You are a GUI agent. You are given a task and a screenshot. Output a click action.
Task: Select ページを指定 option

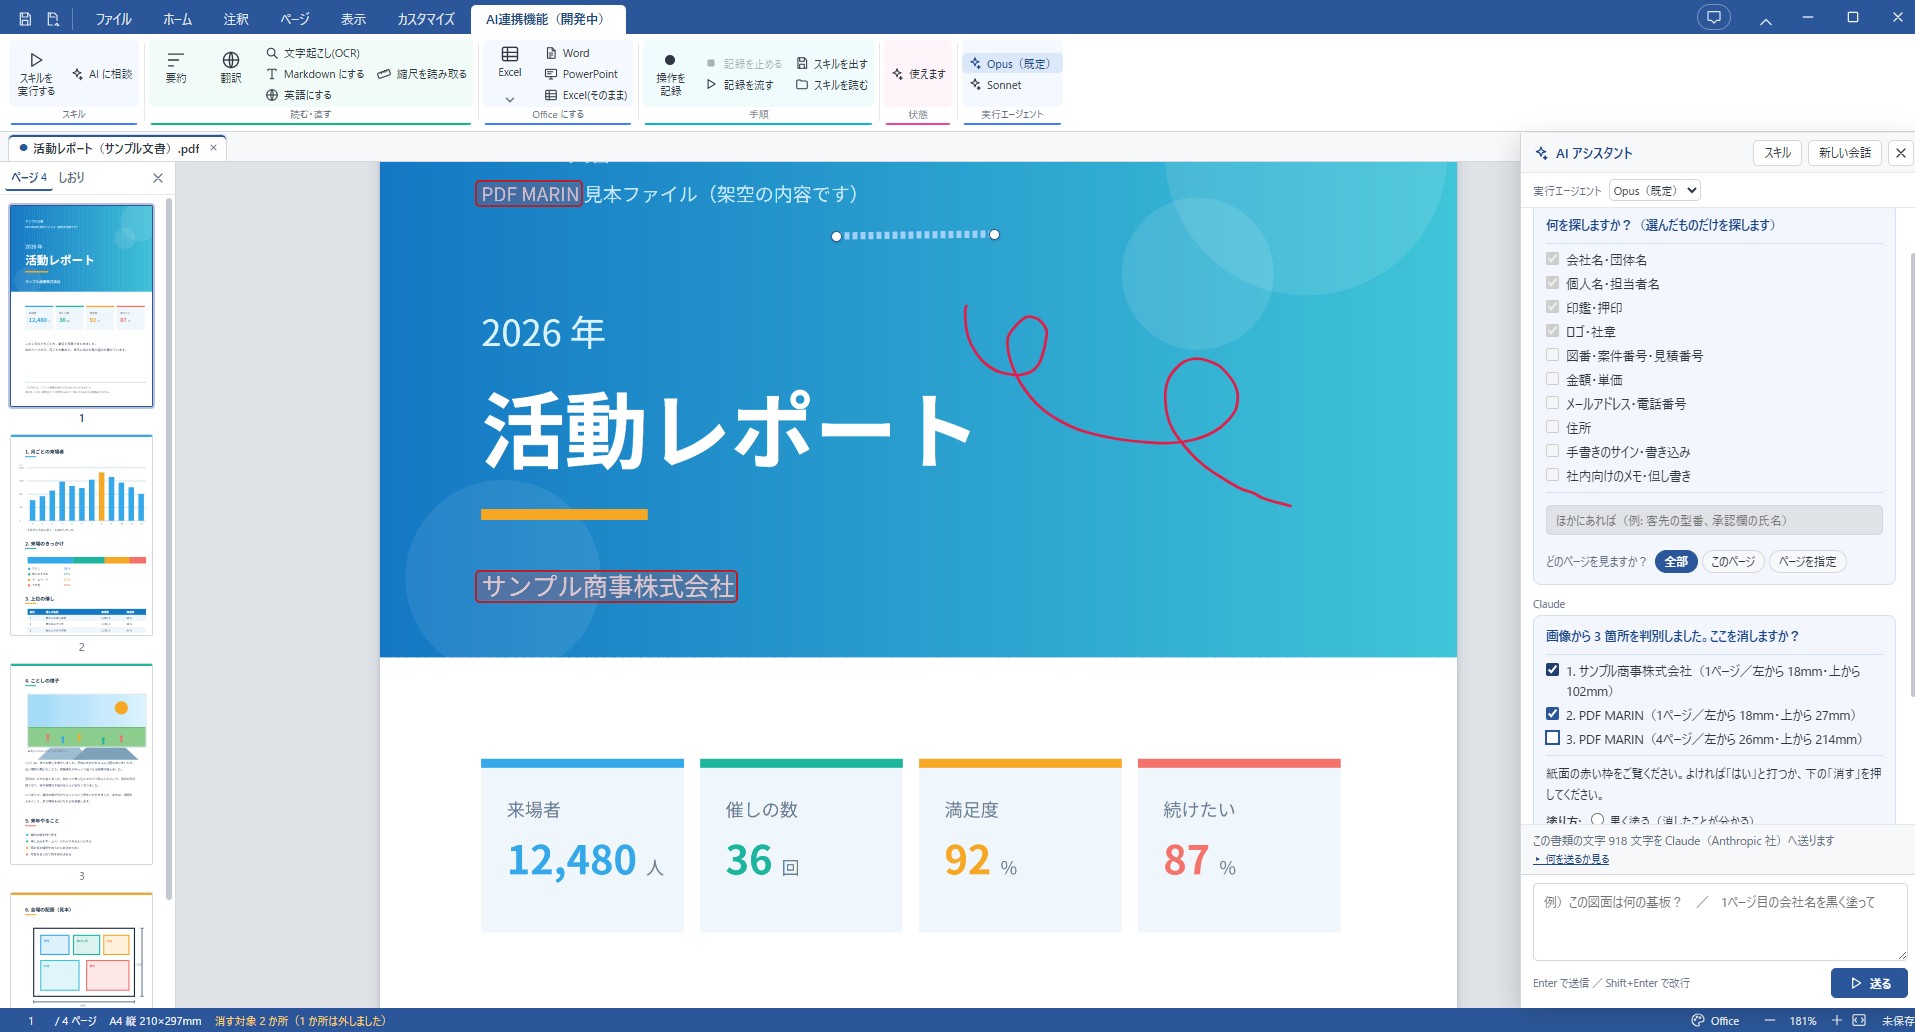(1807, 561)
